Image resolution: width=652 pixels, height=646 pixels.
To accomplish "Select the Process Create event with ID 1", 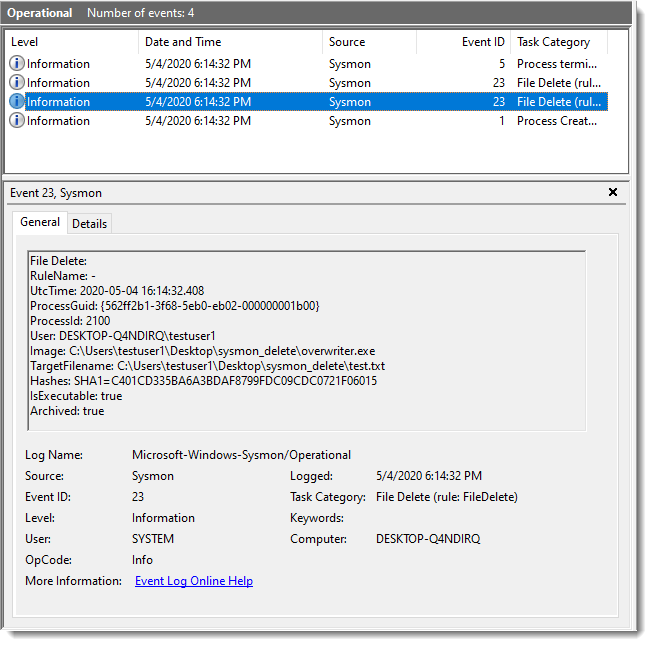I will coord(300,121).
